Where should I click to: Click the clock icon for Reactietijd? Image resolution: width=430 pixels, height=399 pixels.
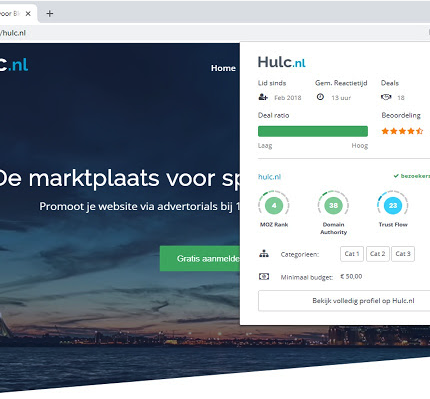320,97
